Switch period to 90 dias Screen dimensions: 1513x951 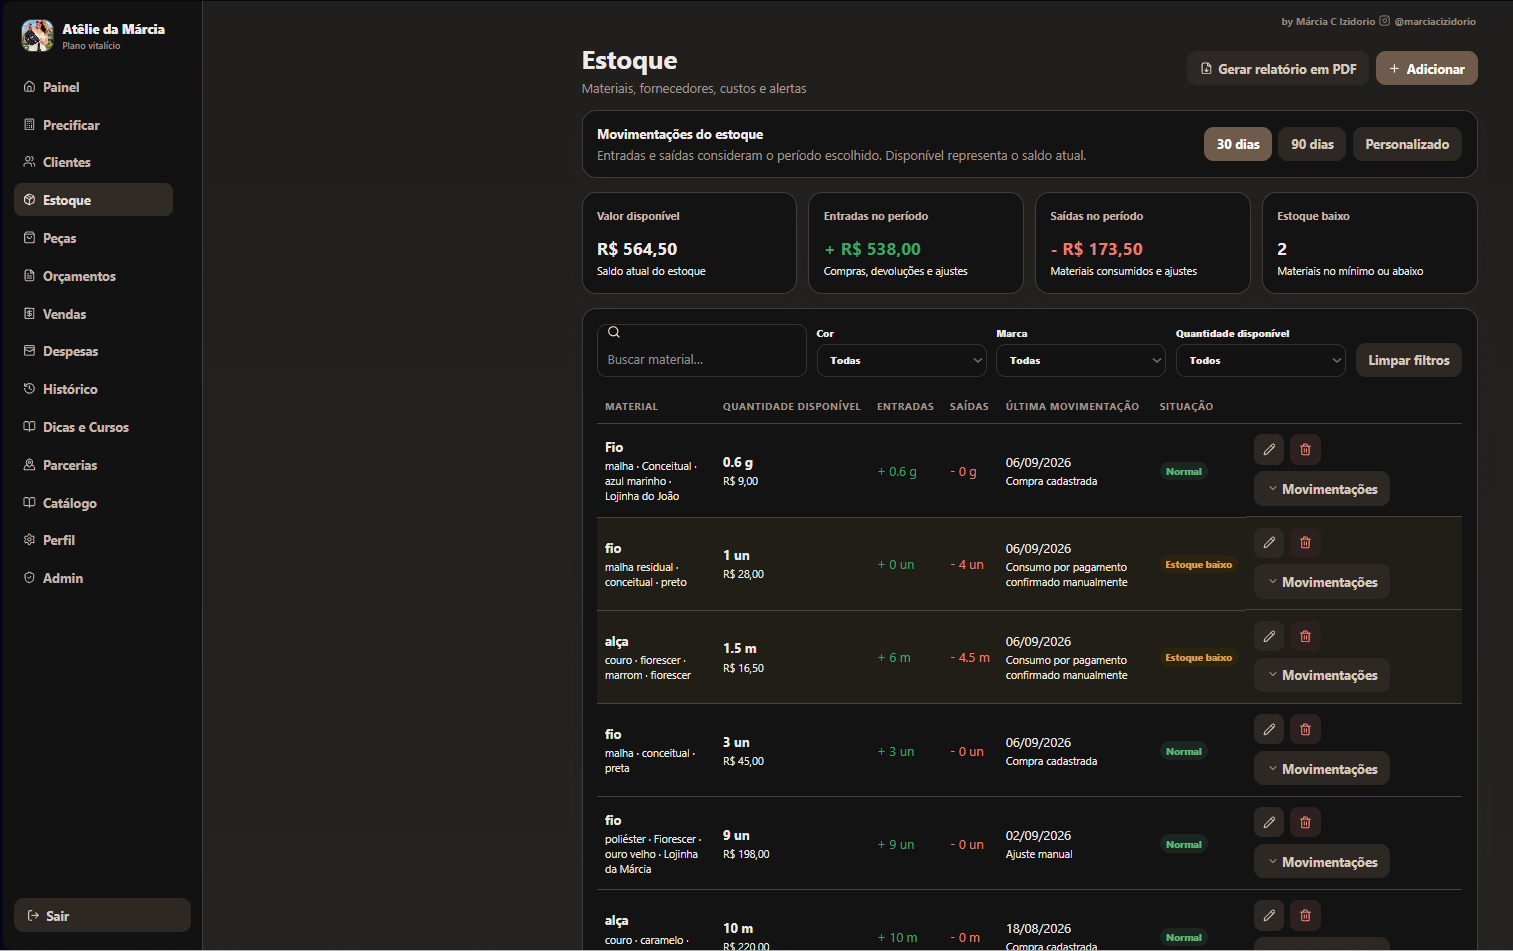[1312, 144]
